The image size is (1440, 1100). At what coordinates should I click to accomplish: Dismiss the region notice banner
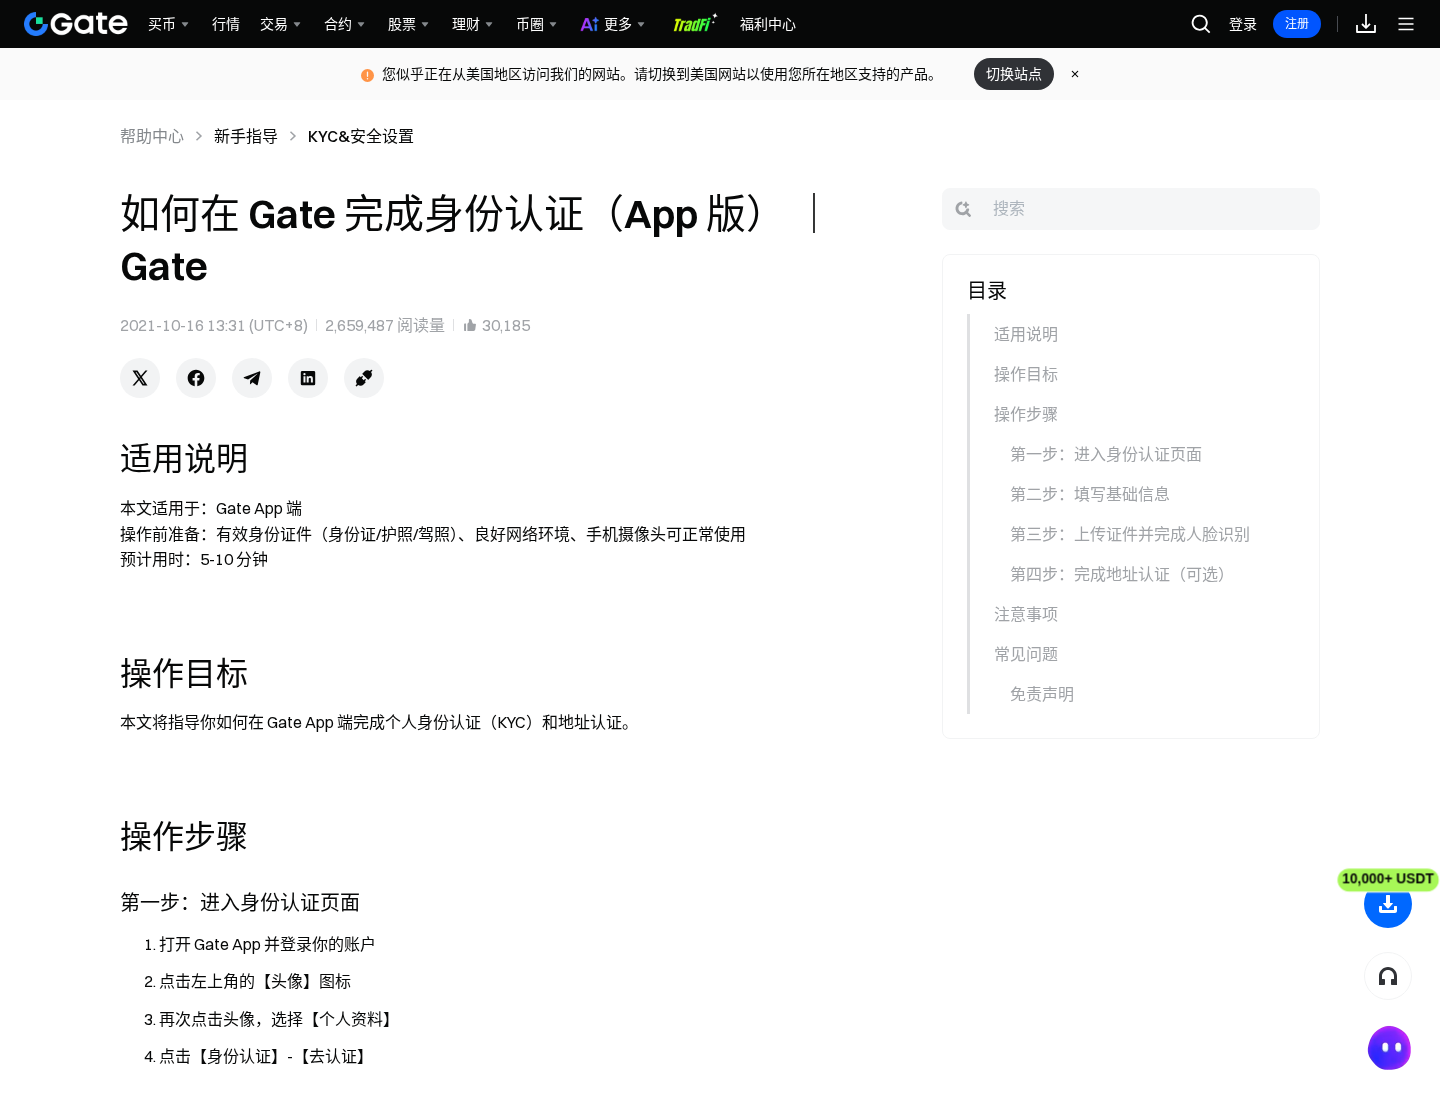point(1075,74)
